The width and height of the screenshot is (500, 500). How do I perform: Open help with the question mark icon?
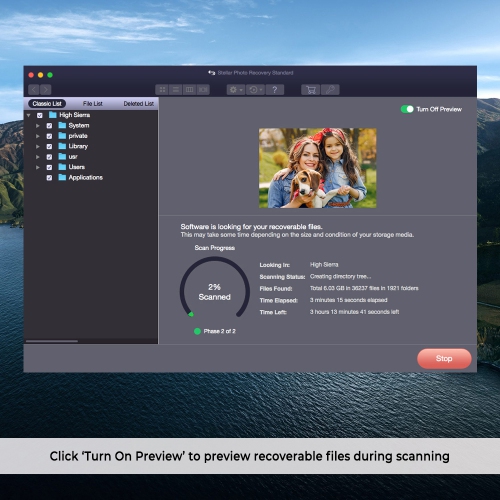pos(275,90)
